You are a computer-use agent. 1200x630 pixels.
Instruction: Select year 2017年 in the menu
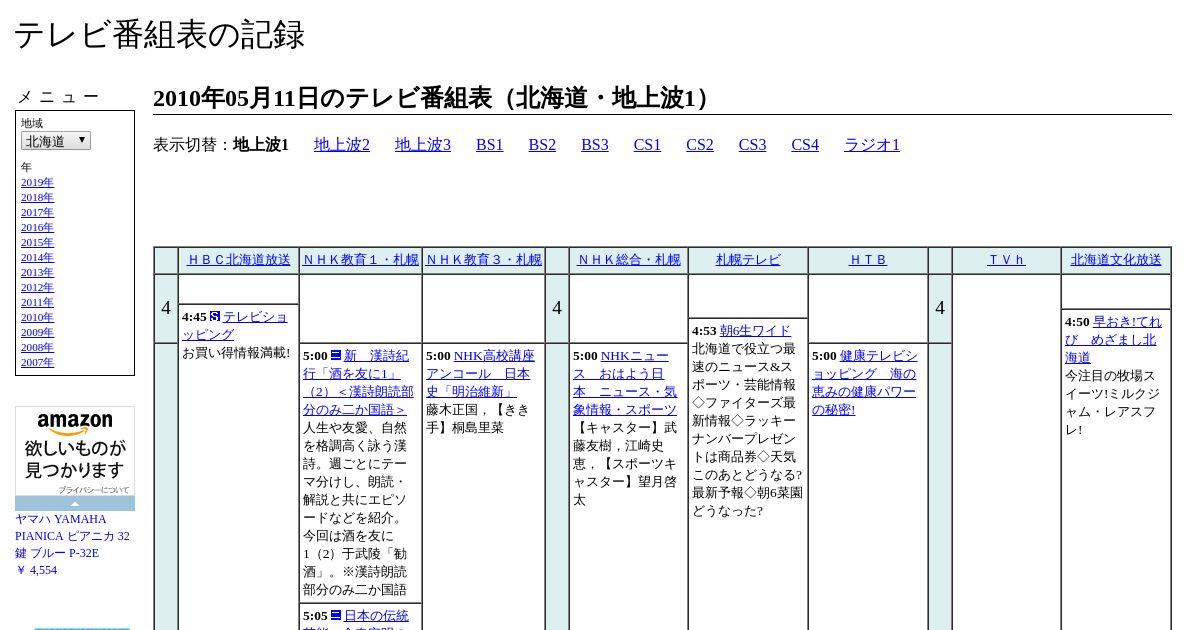pos(37,212)
